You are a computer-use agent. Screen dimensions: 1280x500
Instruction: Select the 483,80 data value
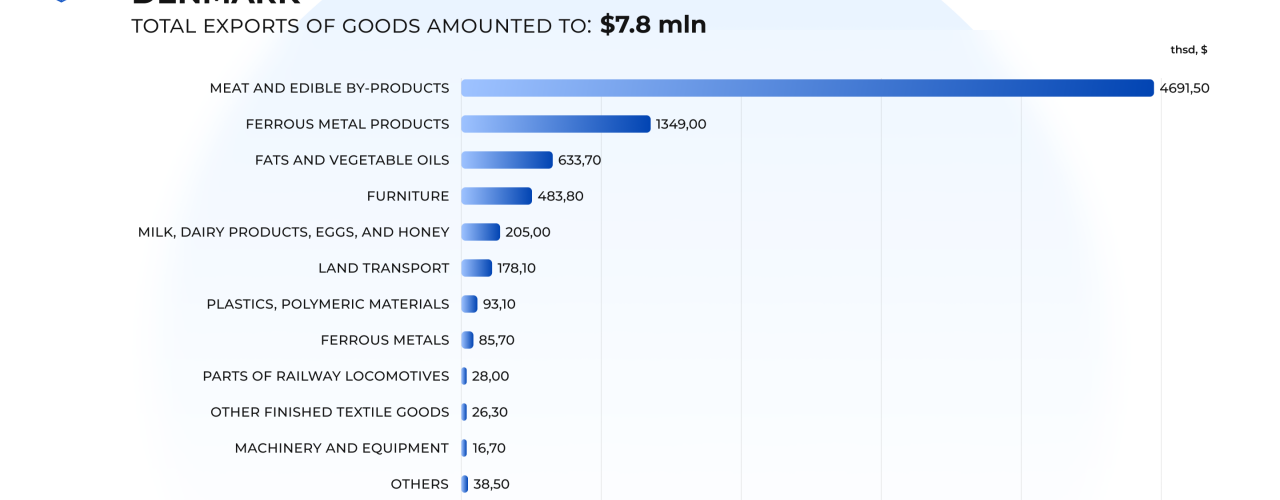click(x=561, y=196)
